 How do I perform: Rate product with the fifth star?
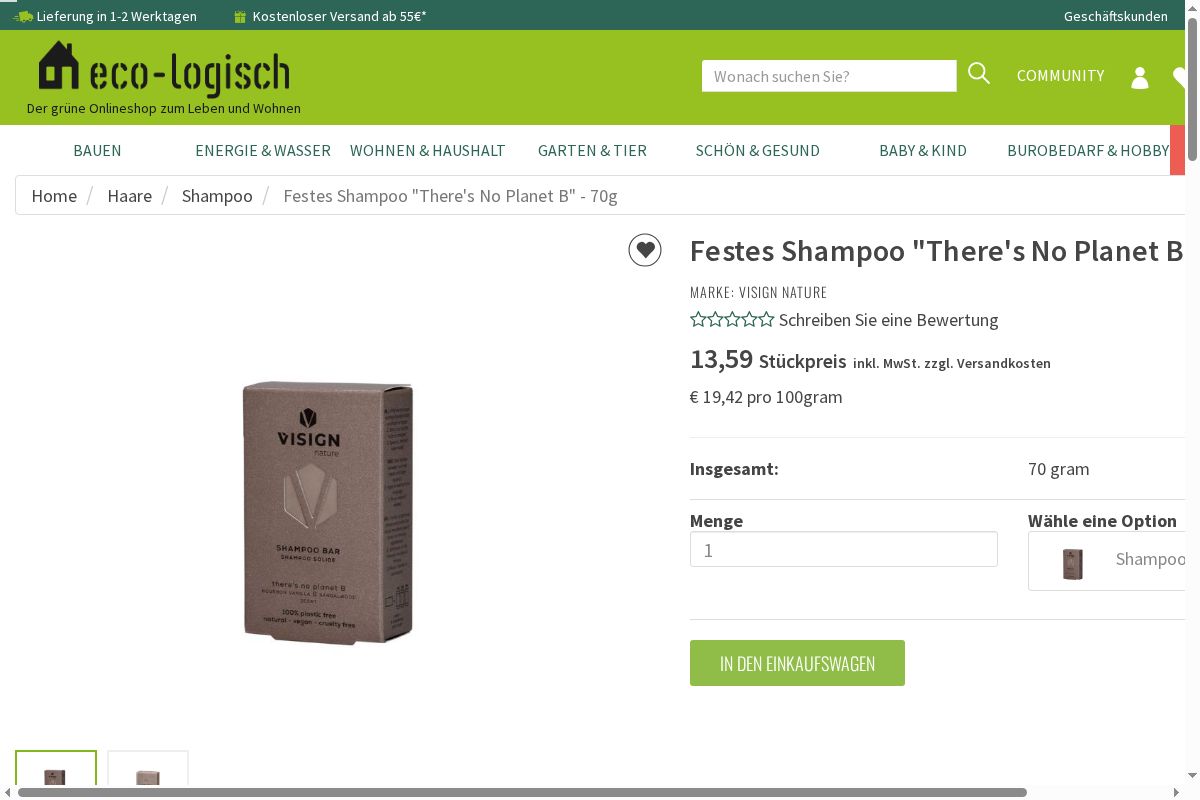tap(766, 320)
